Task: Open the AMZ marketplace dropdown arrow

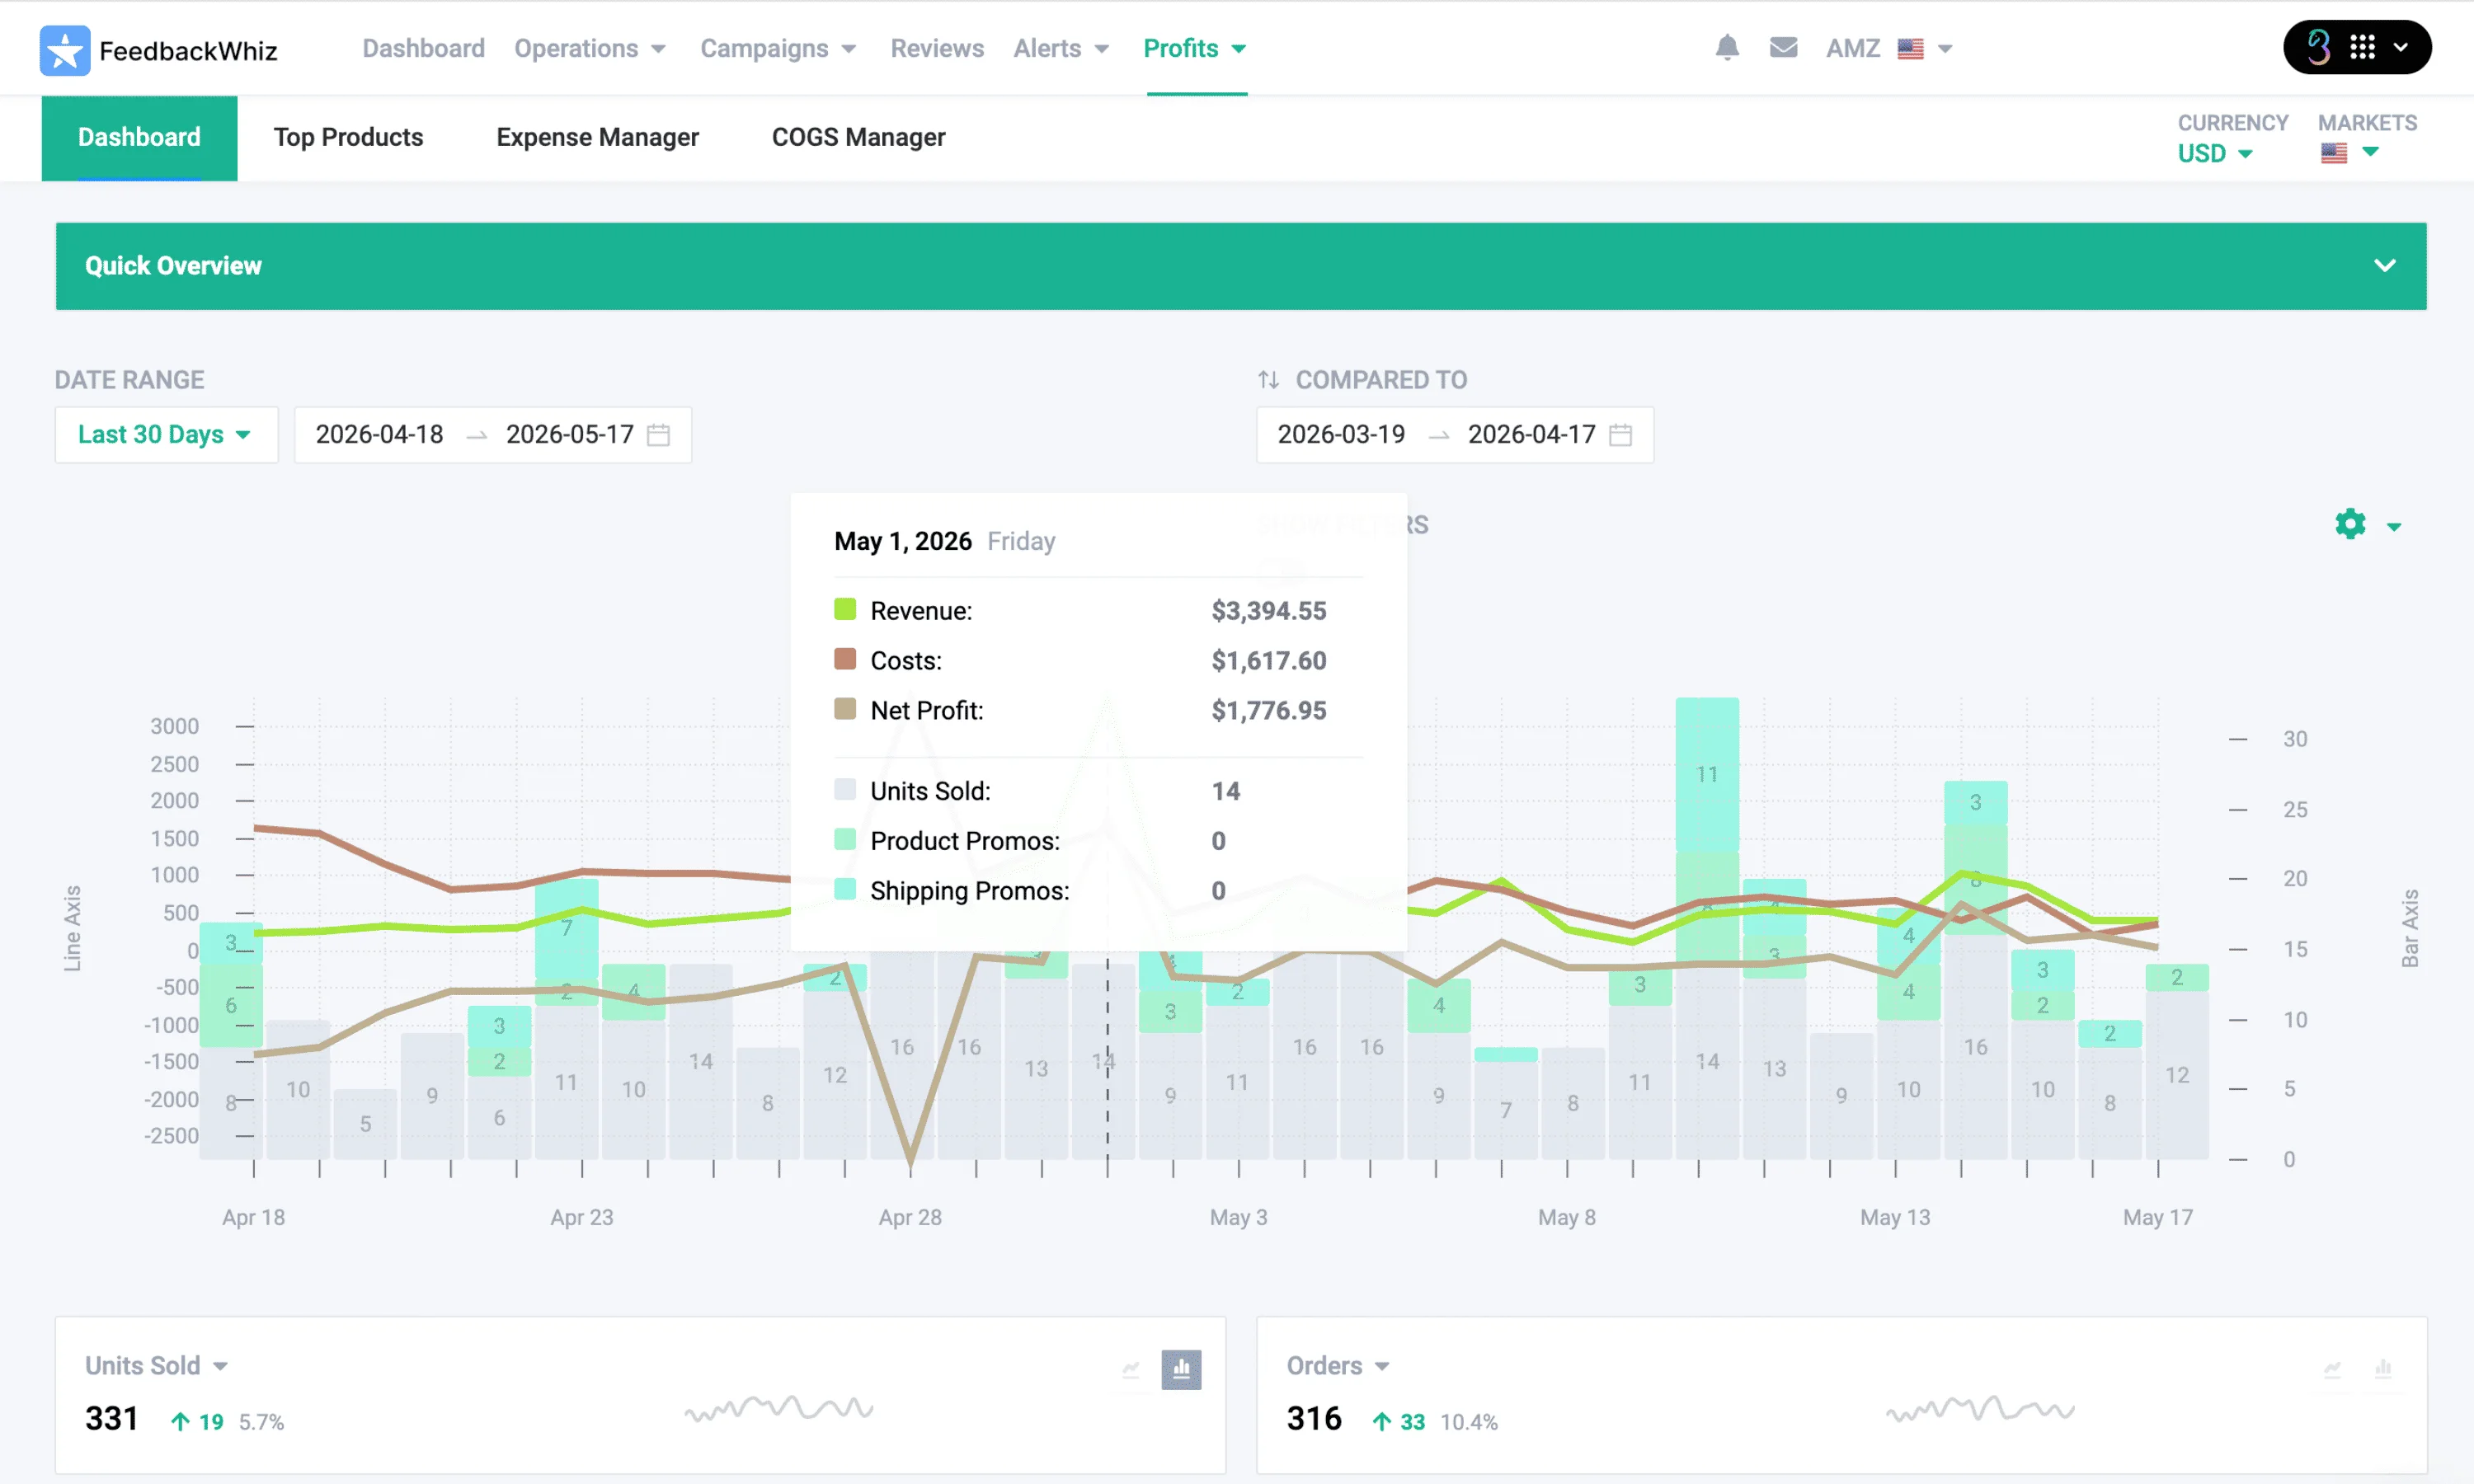Action: (x=1945, y=48)
